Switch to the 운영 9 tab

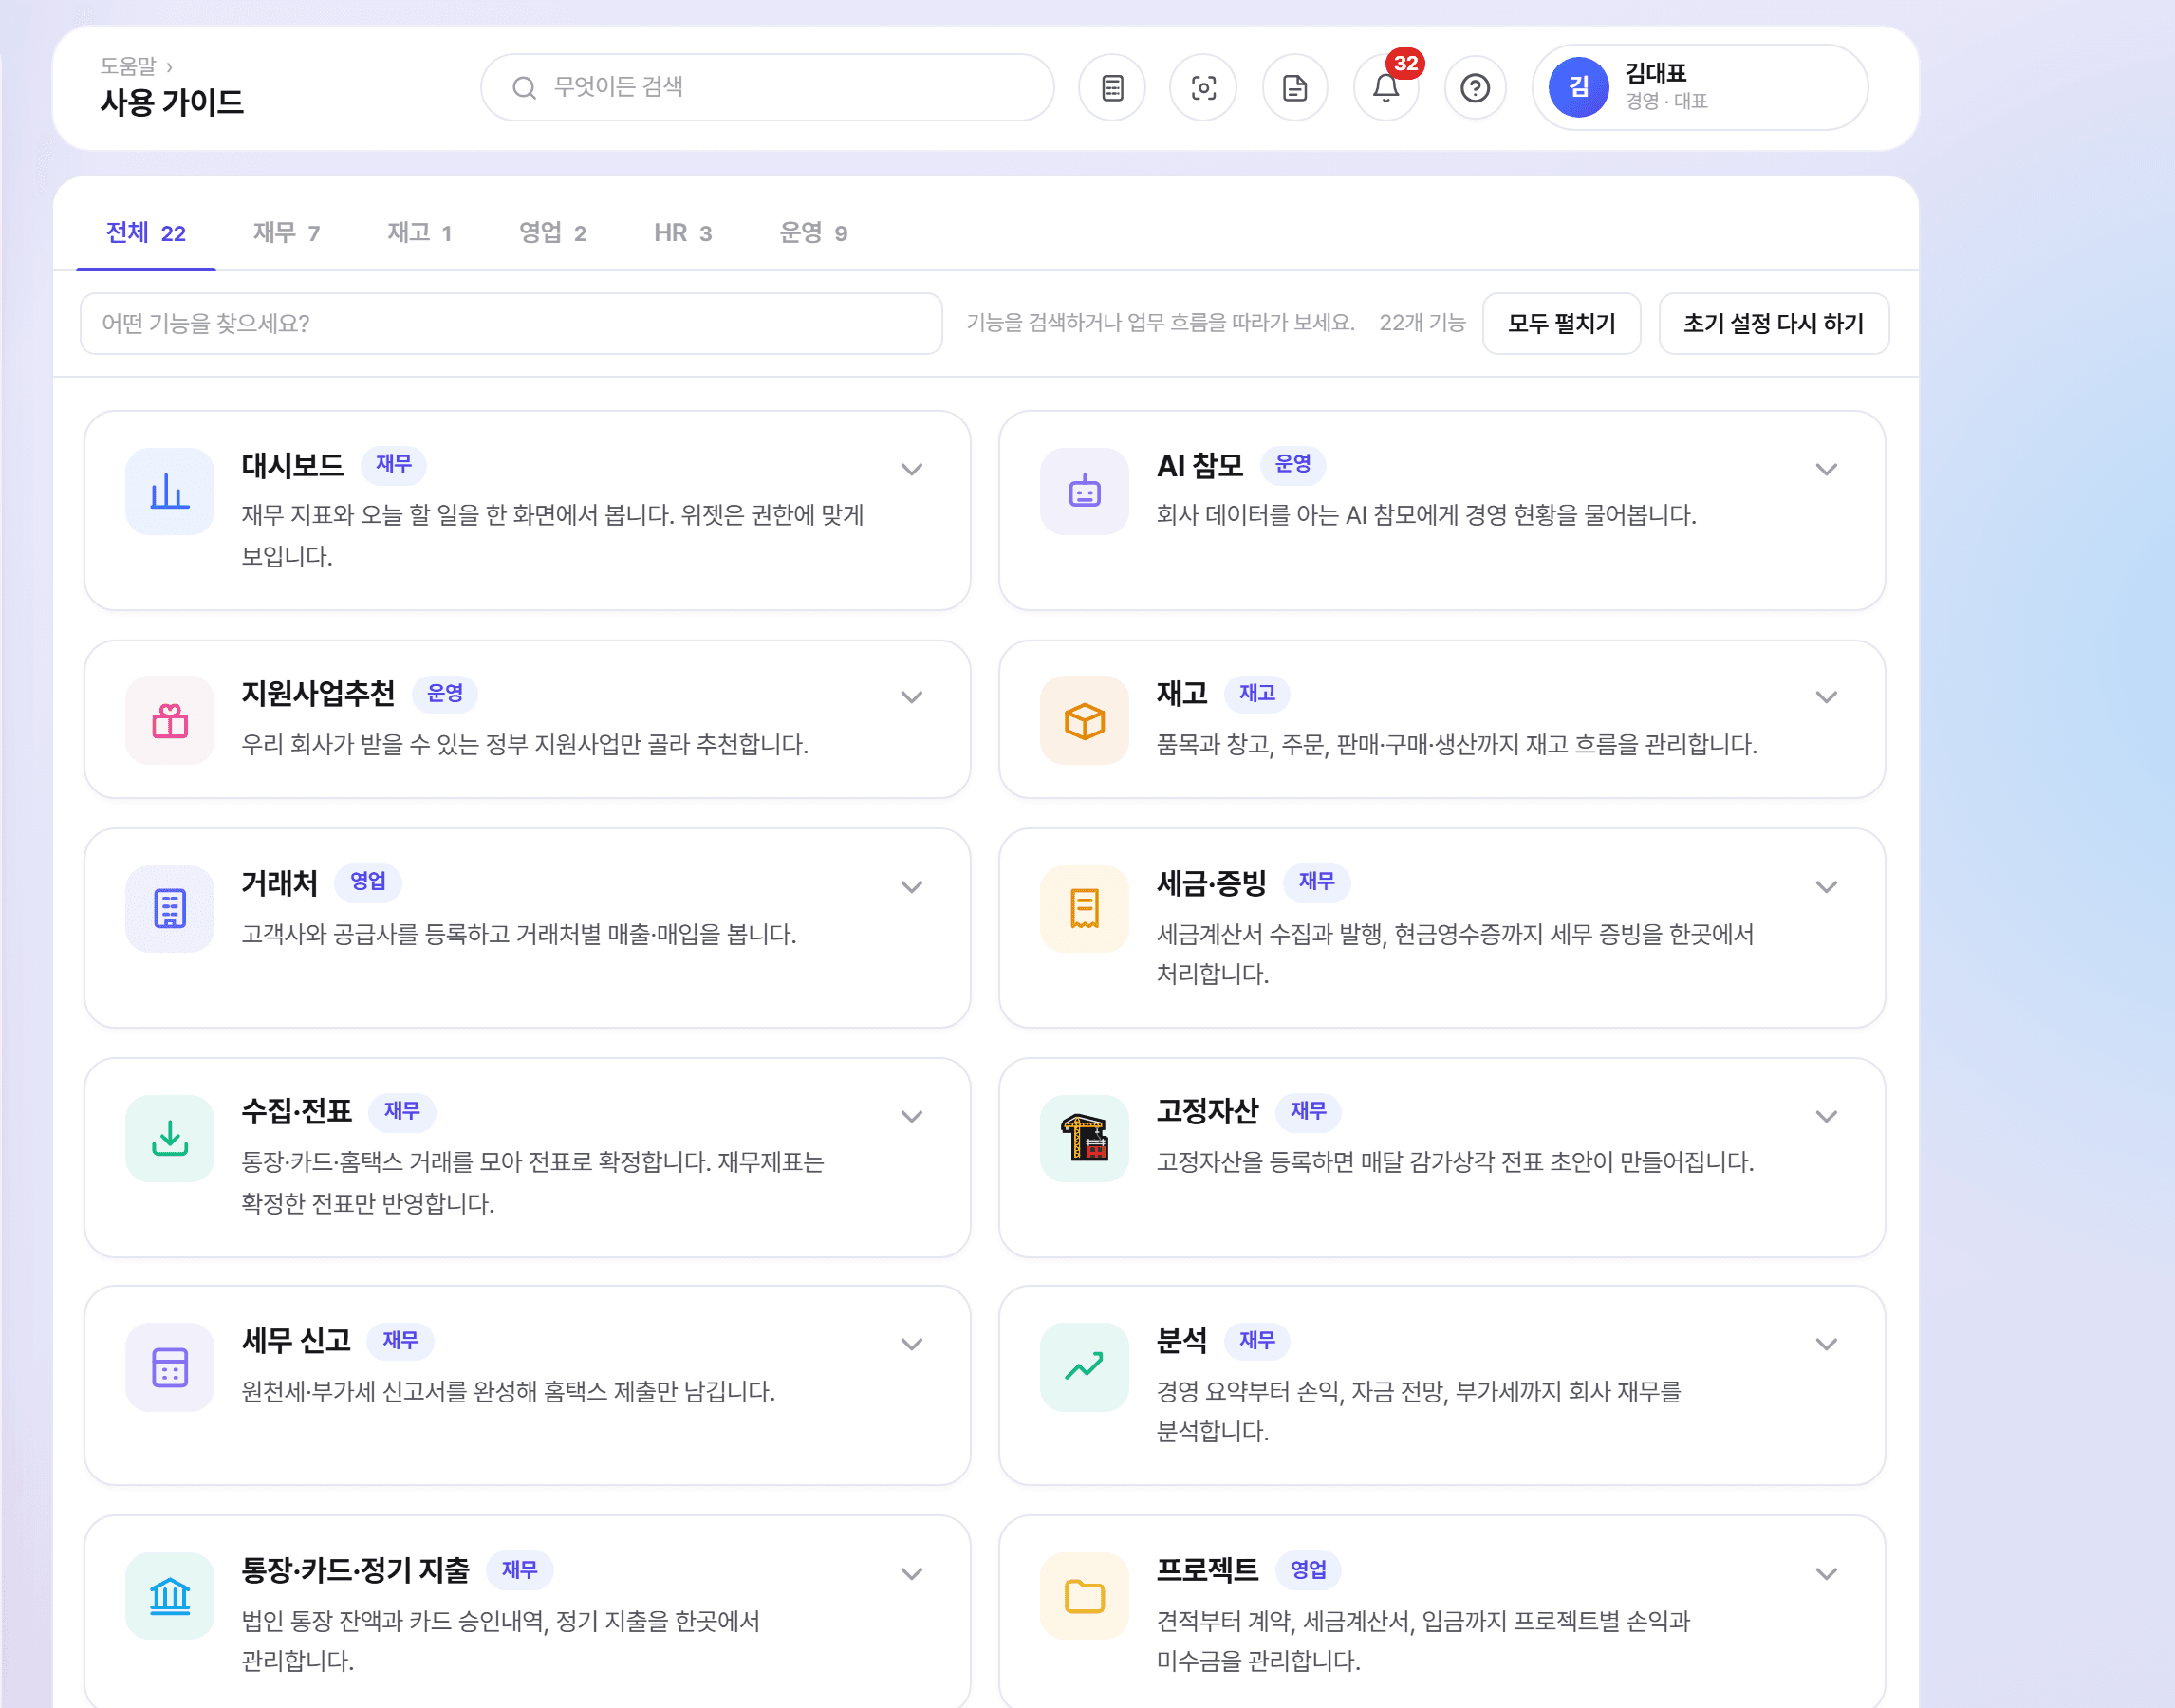pos(813,233)
